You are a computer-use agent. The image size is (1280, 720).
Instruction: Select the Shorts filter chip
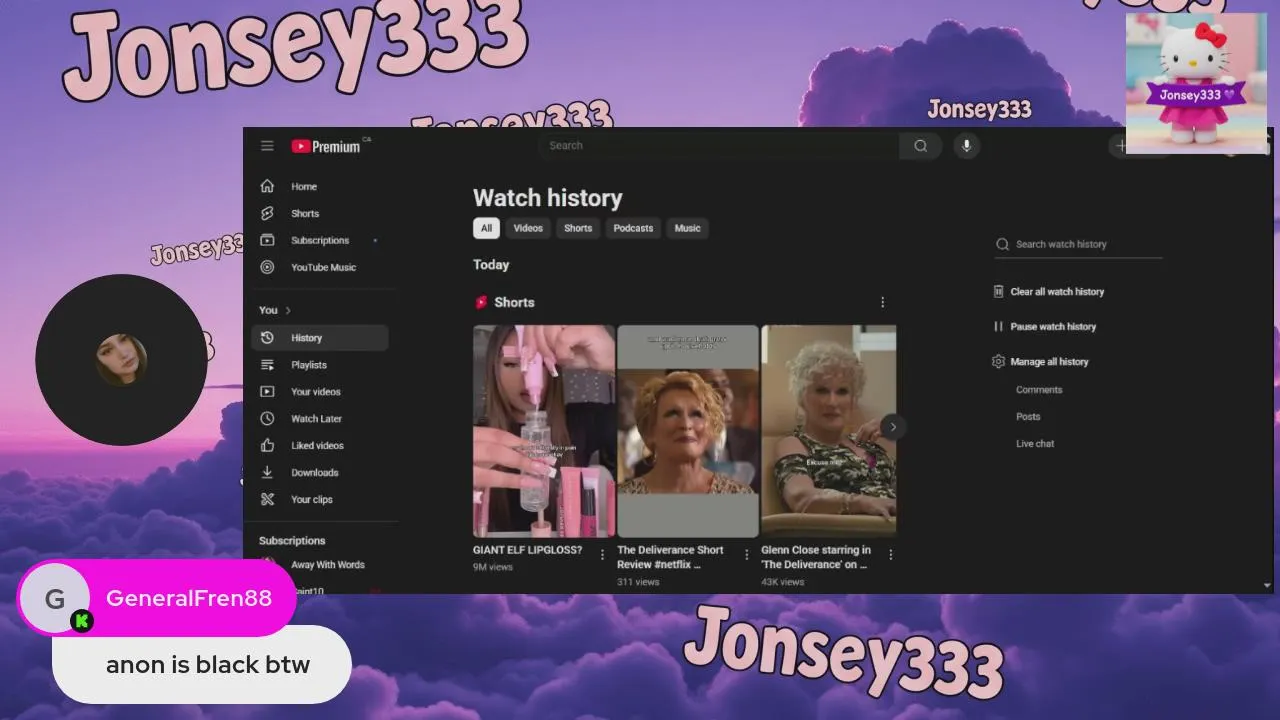578,228
